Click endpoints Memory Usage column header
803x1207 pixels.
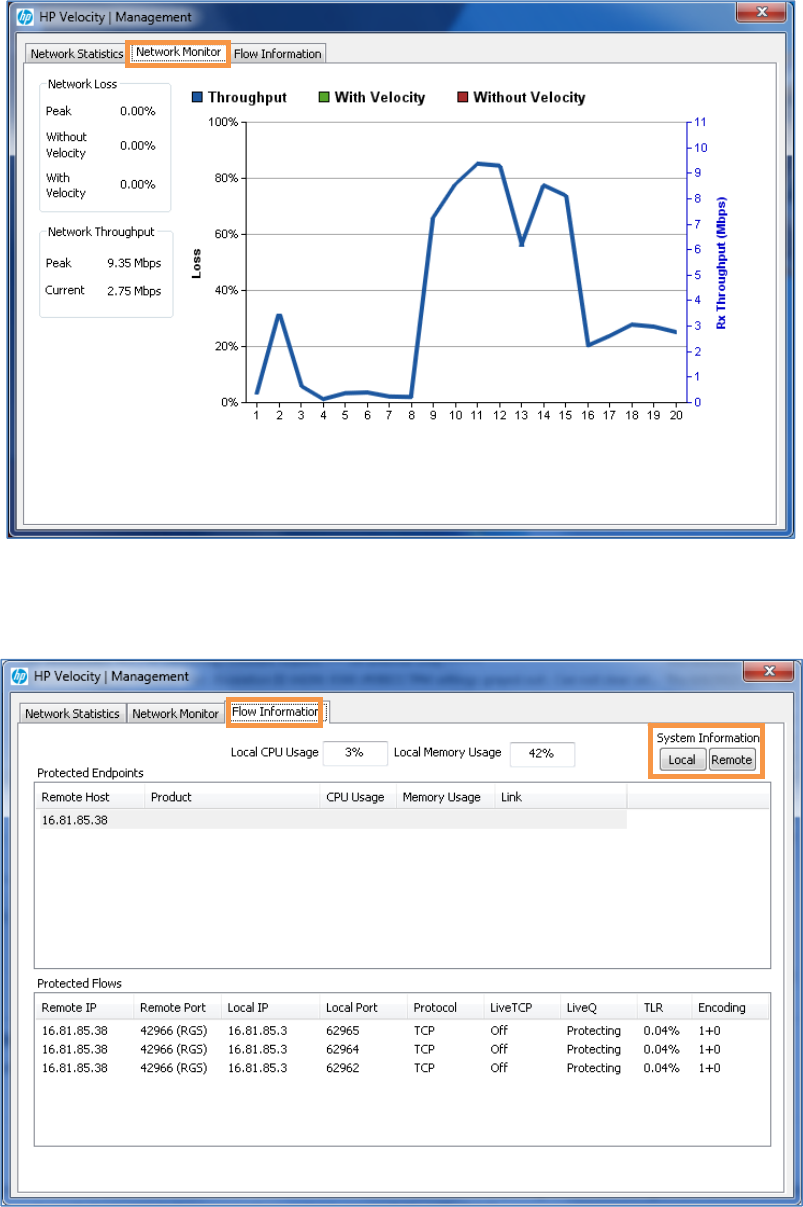[446, 797]
